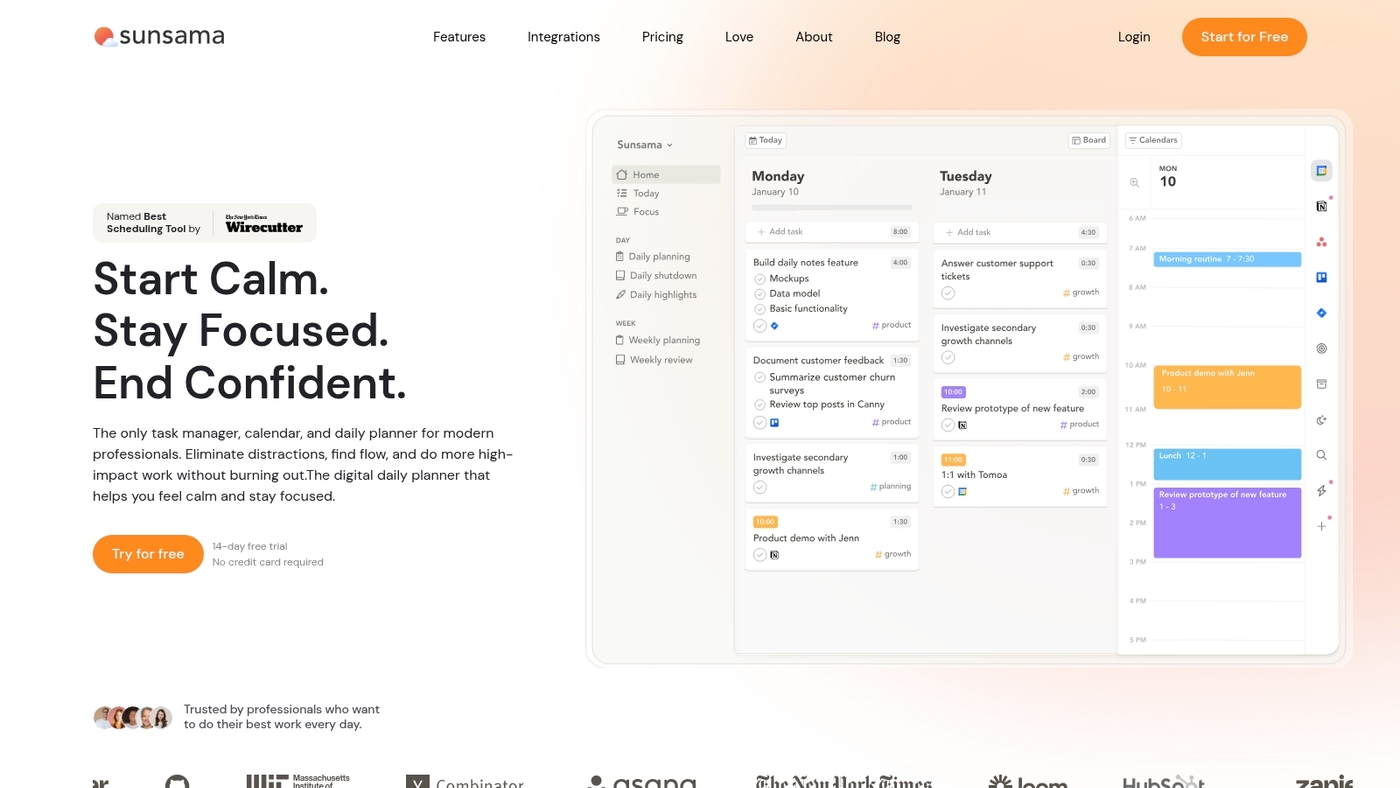This screenshot has height=788, width=1400.
Task: Click Monday's progress bar
Action: 831,206
